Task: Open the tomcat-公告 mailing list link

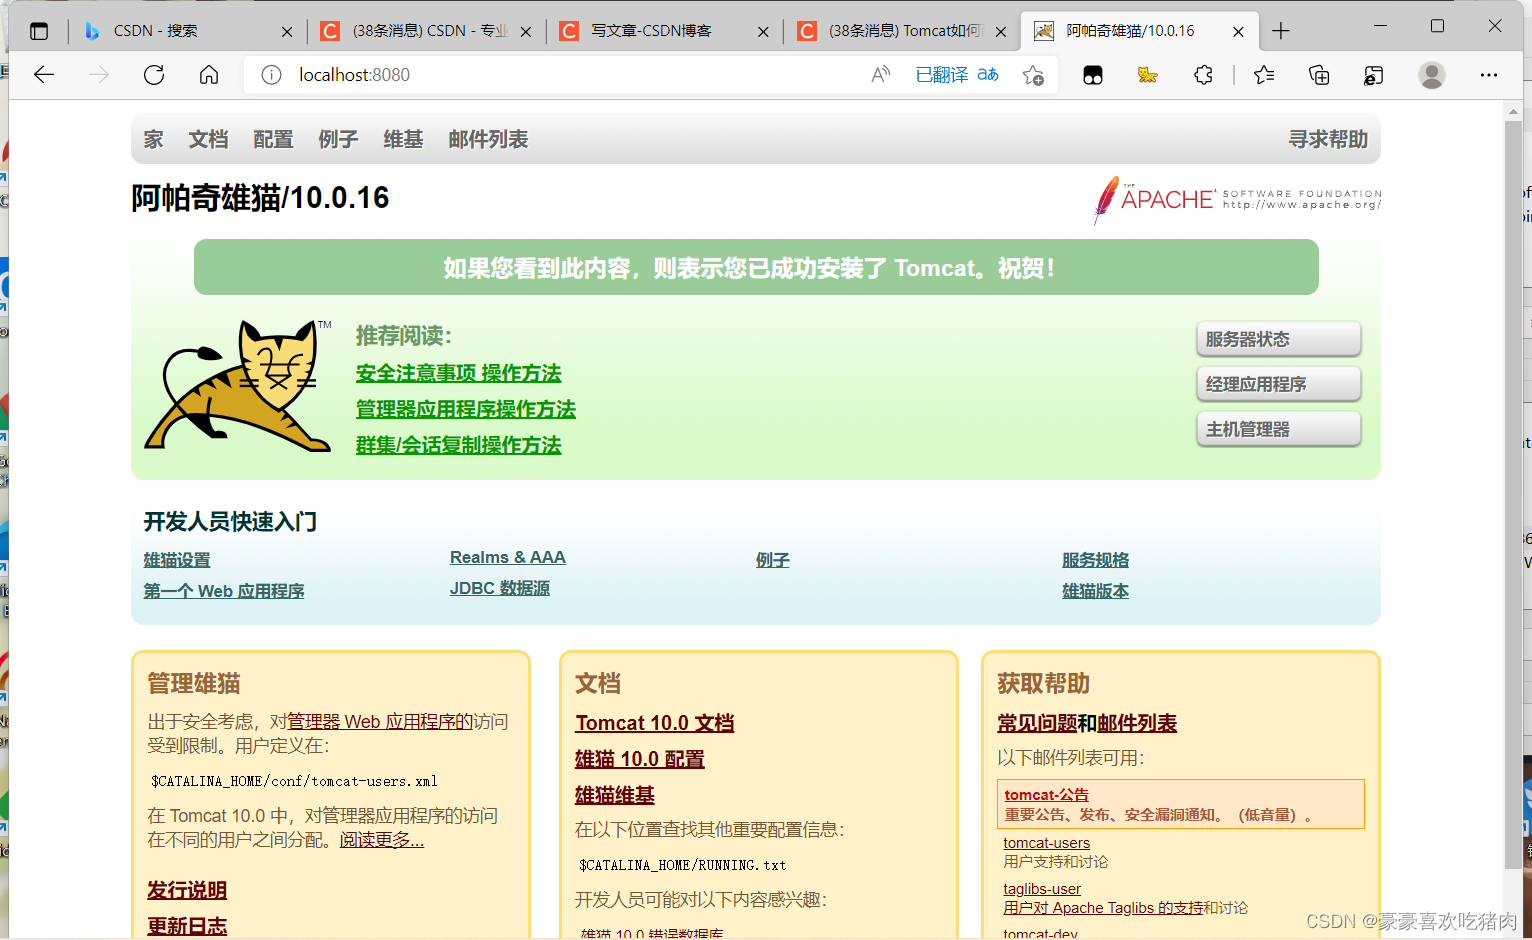Action: coord(1047,795)
